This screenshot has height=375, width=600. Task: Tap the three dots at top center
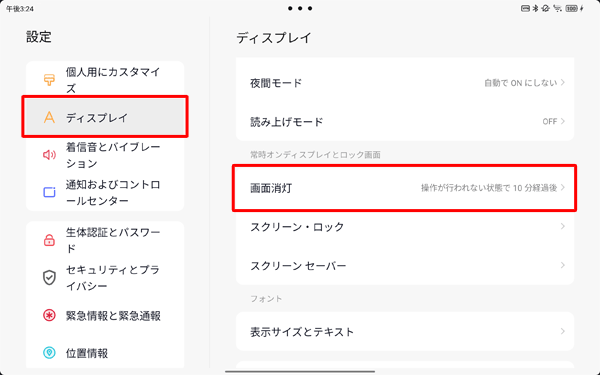pyautogui.click(x=300, y=8)
